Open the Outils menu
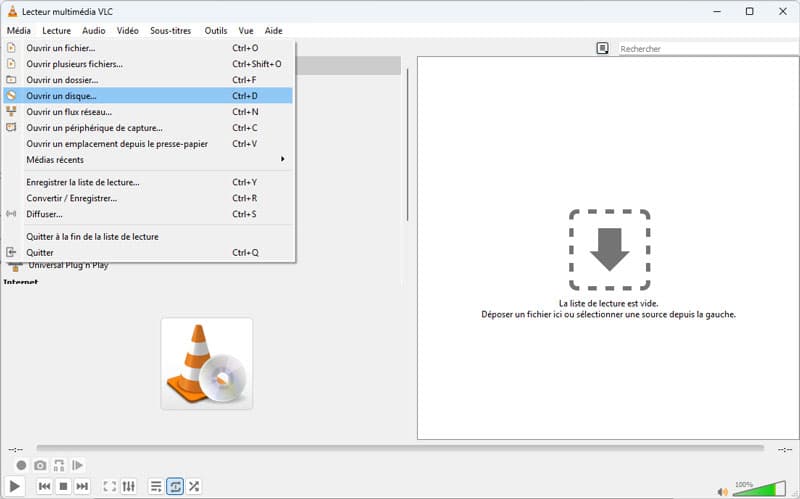Screen dimensions: 800x499 tap(215, 31)
